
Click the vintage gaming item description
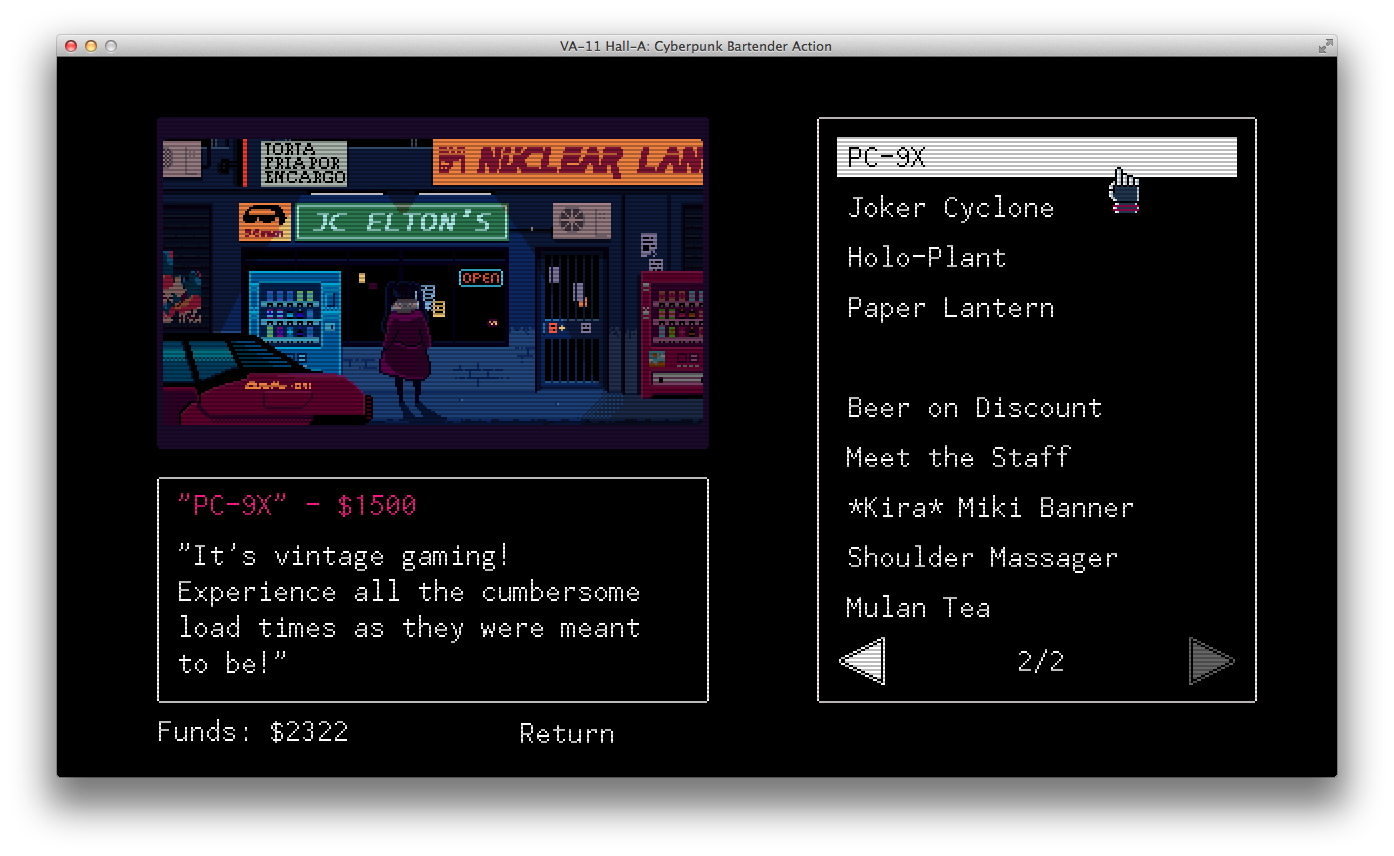409,610
